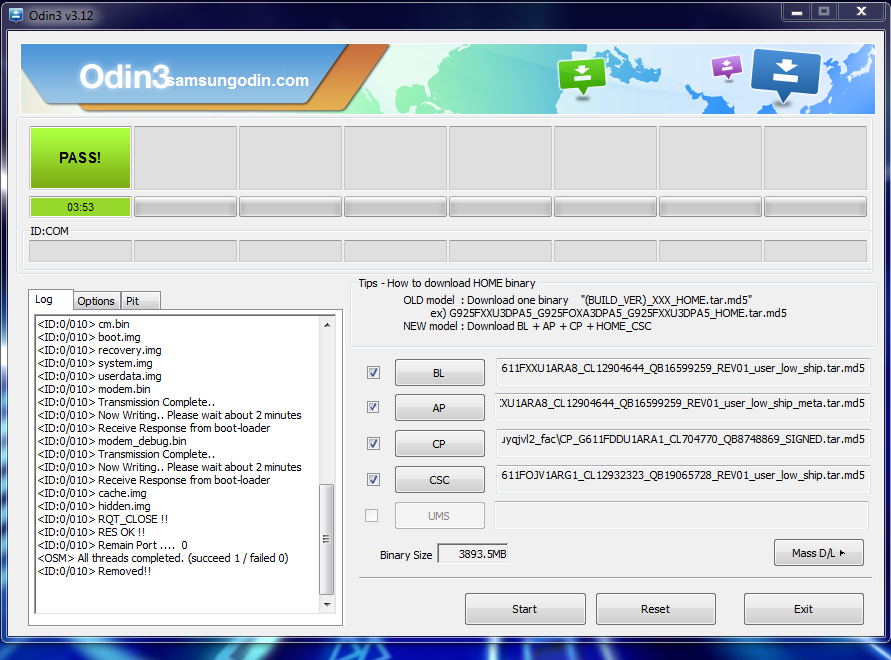
Task: Uncheck the BL file checkbox
Action: point(373,372)
